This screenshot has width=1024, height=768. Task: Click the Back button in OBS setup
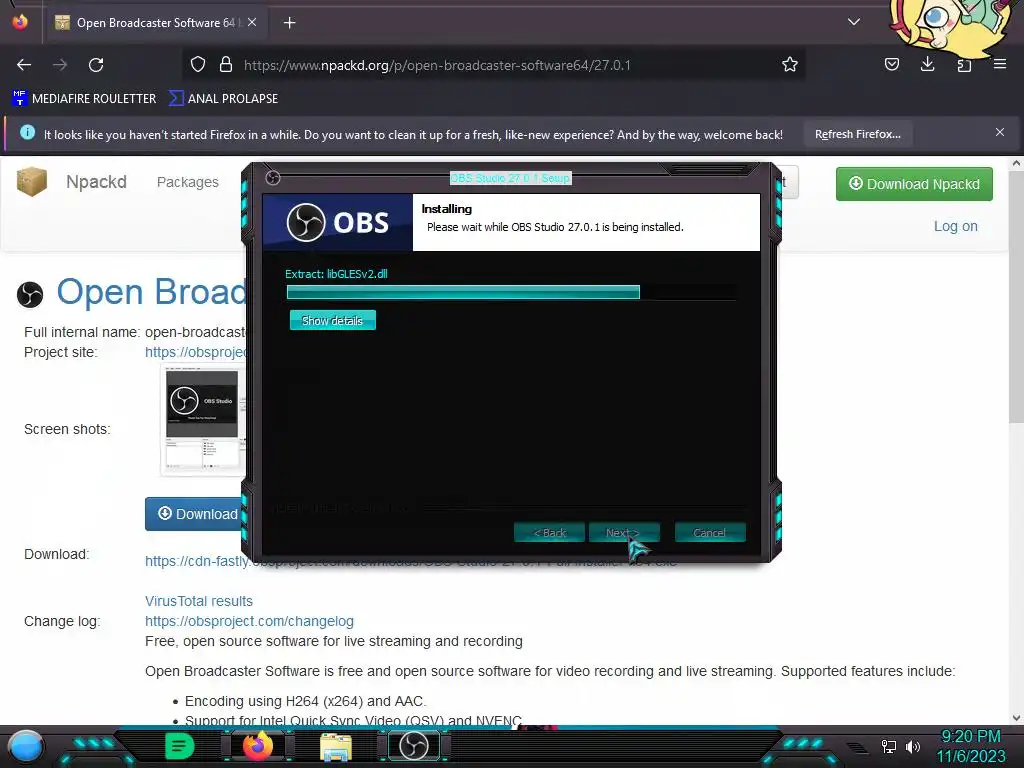point(549,533)
